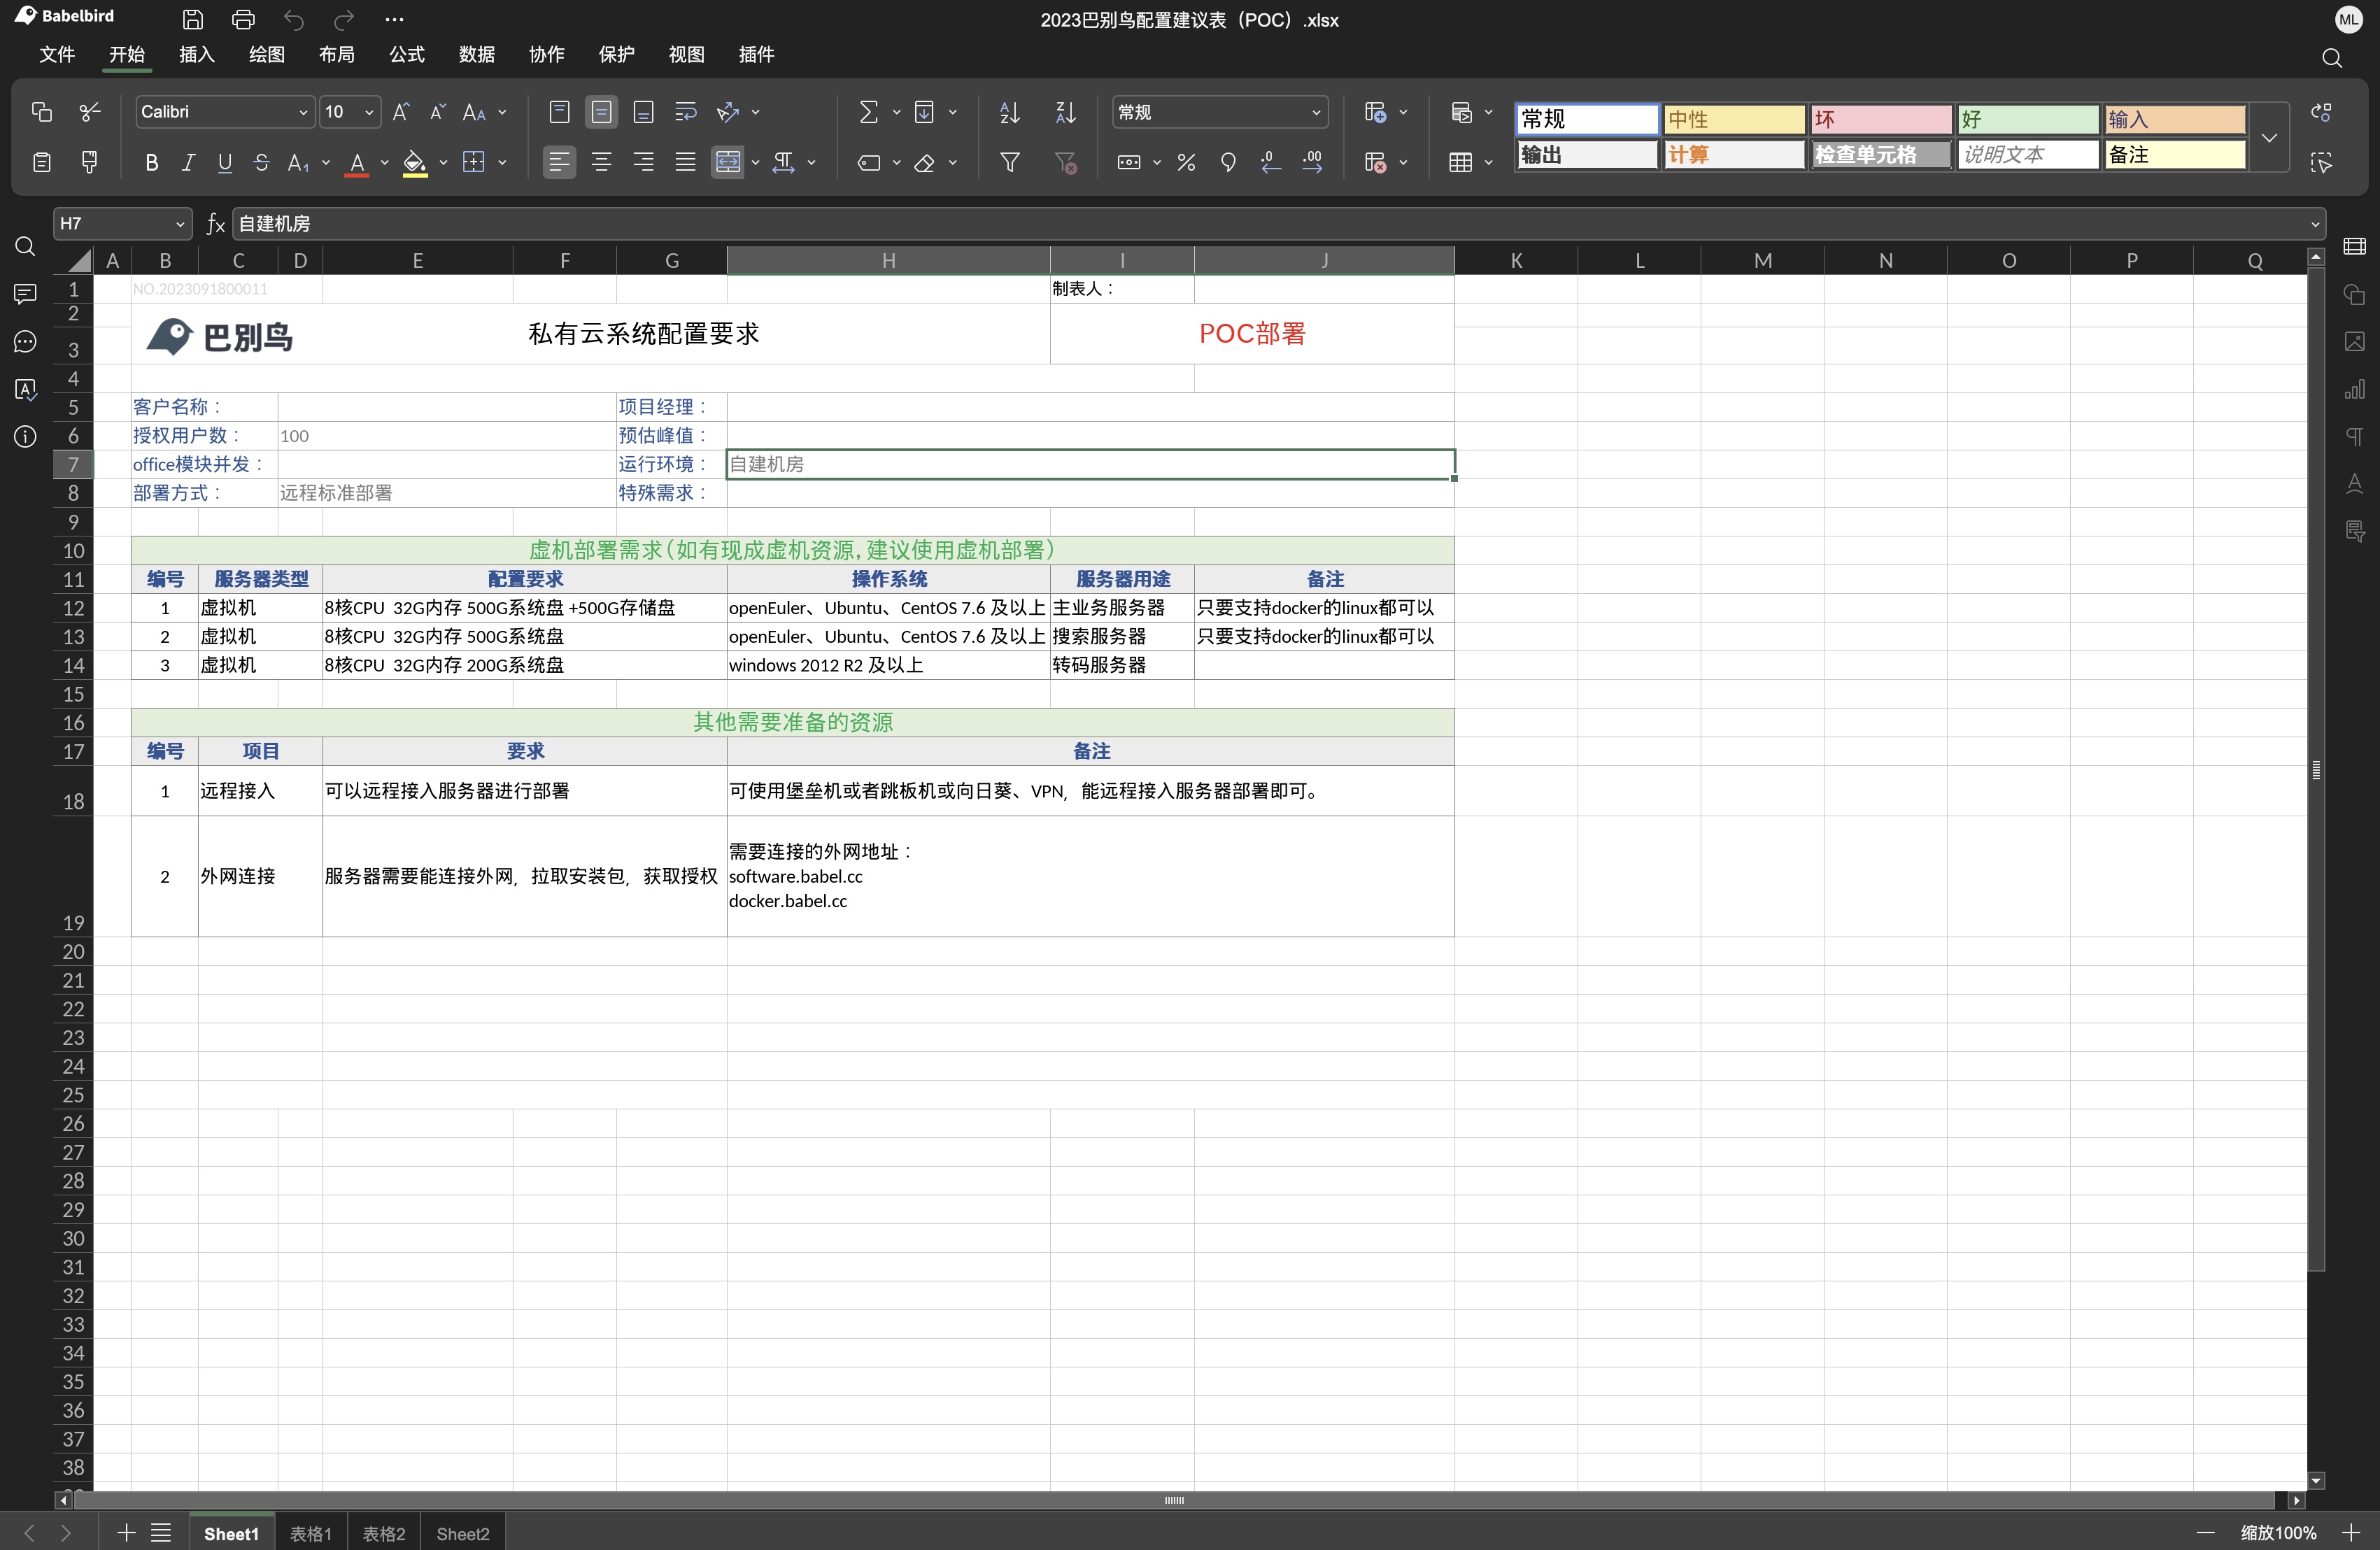The height and width of the screenshot is (1550, 2380).
Task: Open the font color dropdown arrow
Action: 385,162
